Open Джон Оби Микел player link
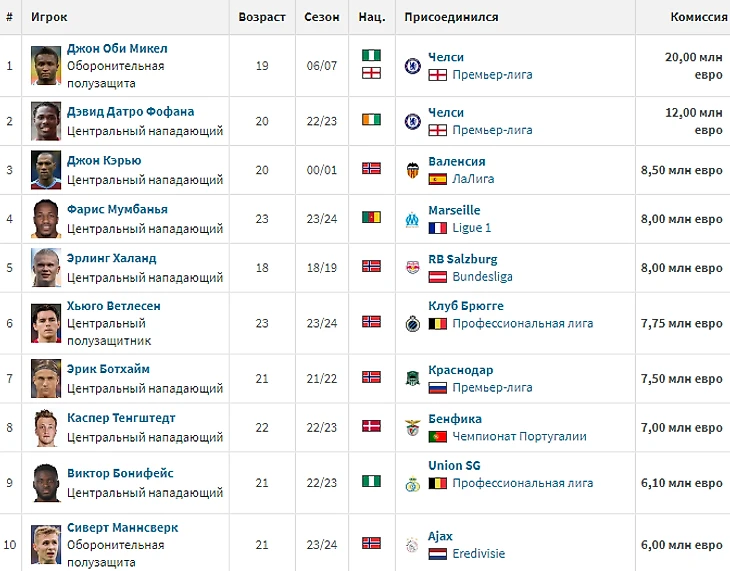This screenshot has height=571, width=730. coord(117,49)
